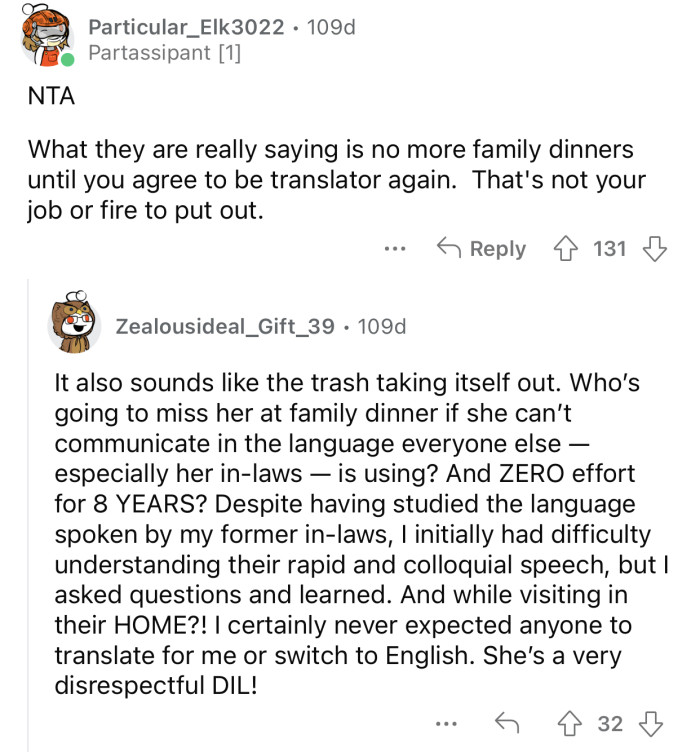
Task: Open Zealousideal_Gift_39's owl avatar
Action: pos(75,325)
